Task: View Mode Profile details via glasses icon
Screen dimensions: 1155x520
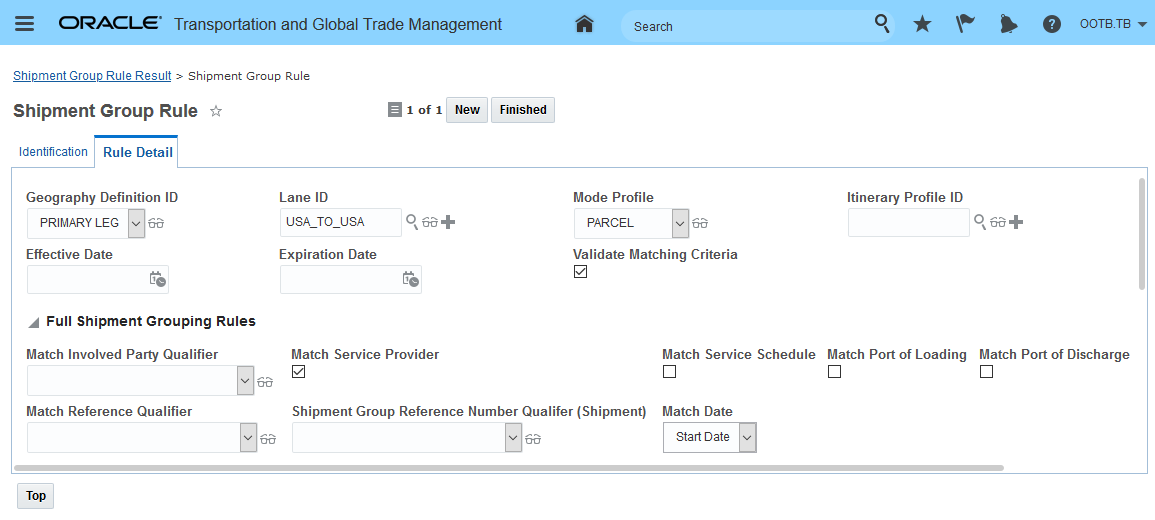Action: tap(700, 223)
